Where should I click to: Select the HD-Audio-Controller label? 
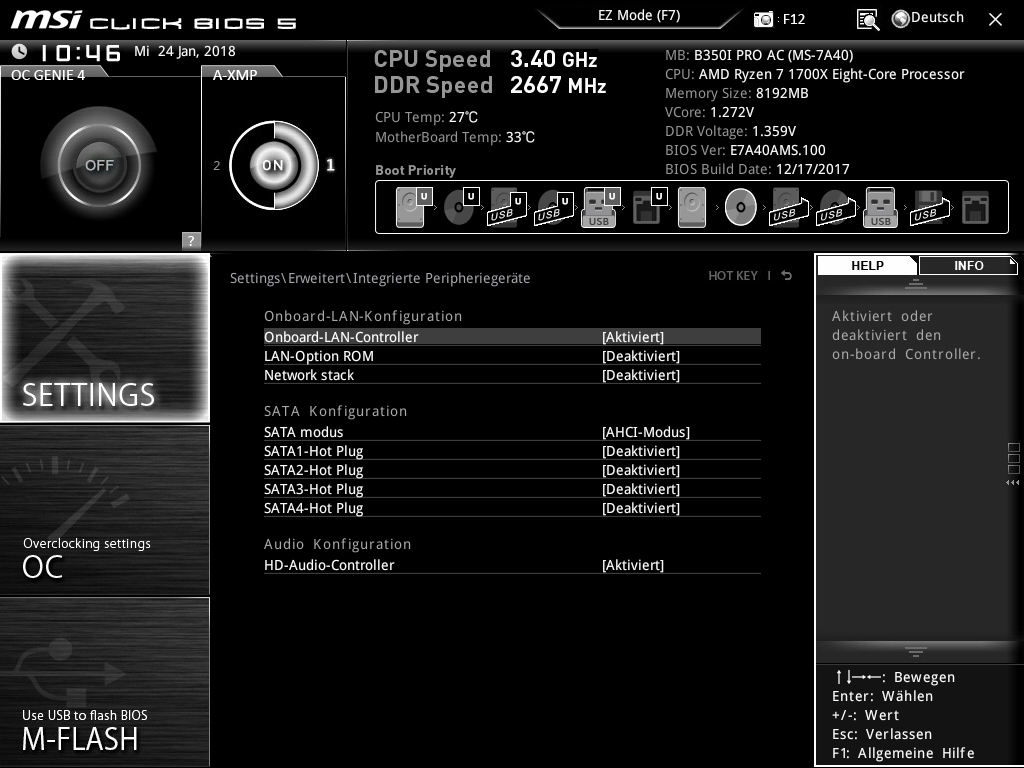tap(329, 565)
